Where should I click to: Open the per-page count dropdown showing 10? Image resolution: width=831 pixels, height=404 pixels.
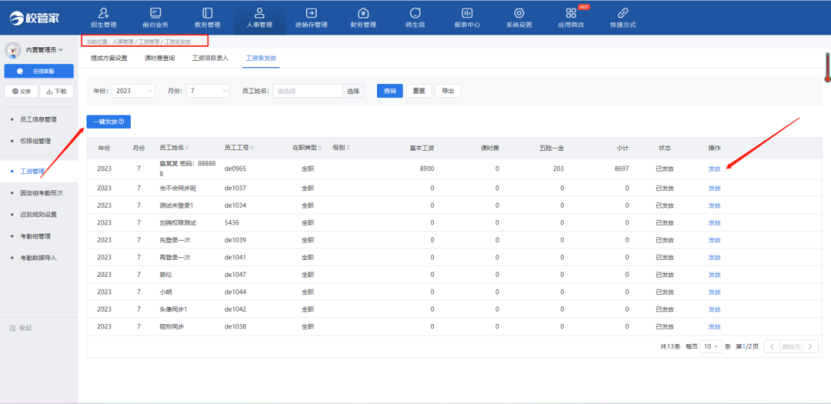pyautogui.click(x=709, y=346)
